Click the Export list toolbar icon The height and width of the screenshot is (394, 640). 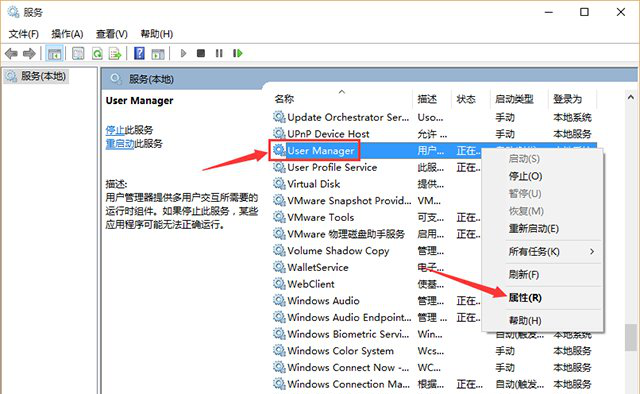[x=116, y=53]
